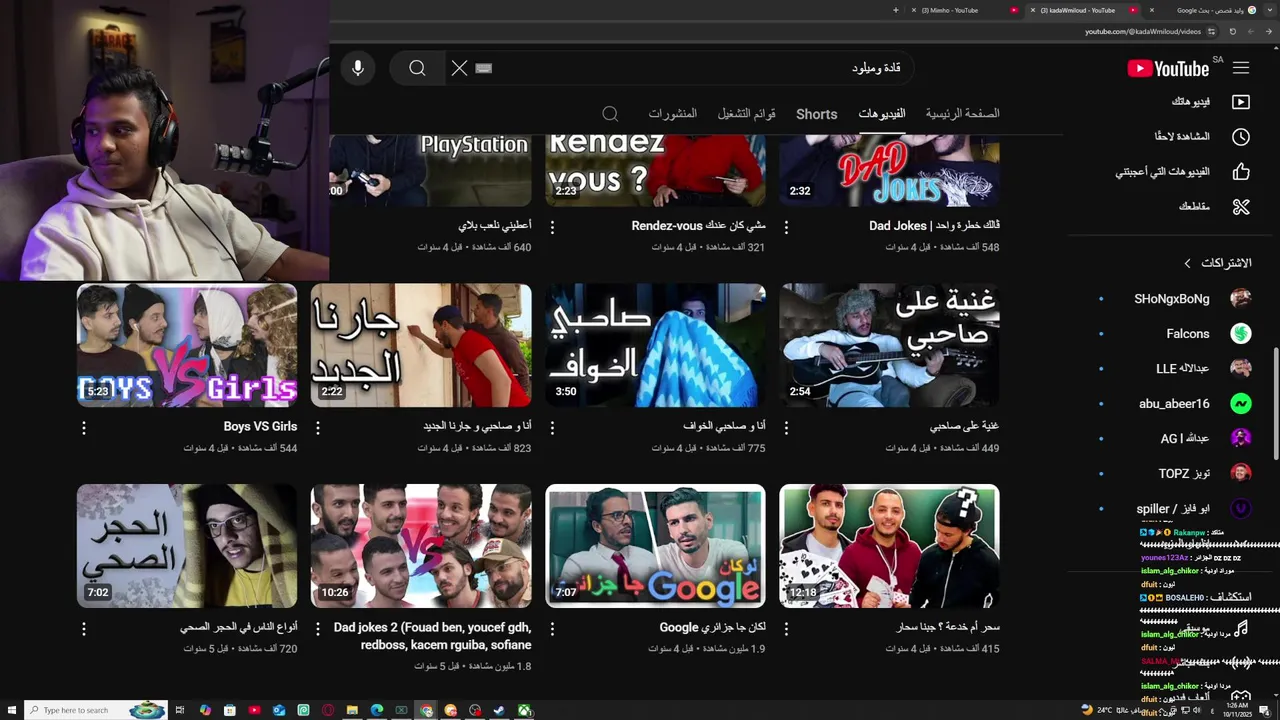Open three-dot menu for Dad jokes 2 video

318,630
